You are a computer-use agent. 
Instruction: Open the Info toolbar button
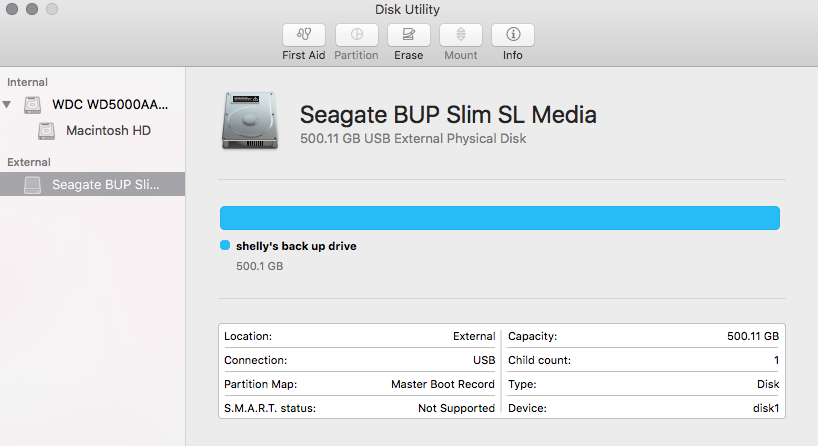(x=513, y=35)
